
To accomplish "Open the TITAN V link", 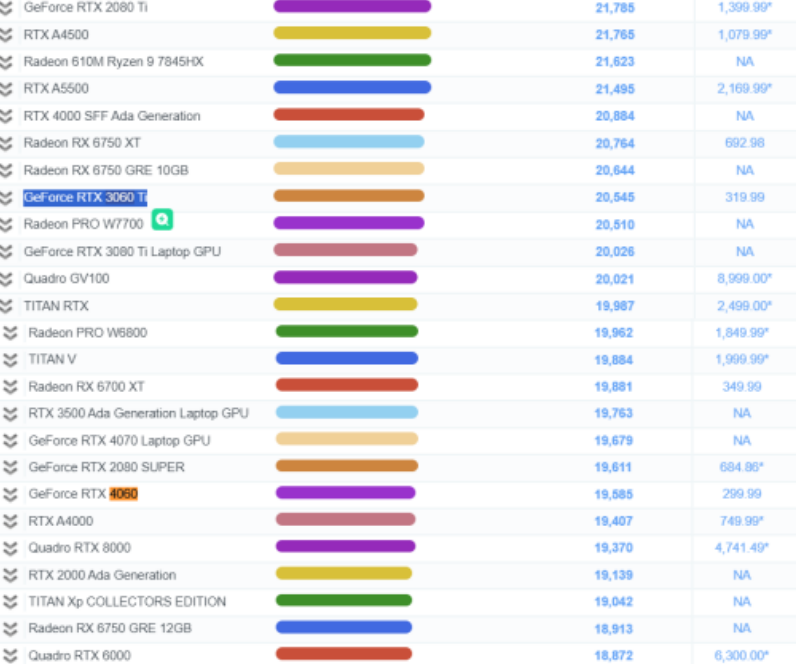I will (52, 360).
